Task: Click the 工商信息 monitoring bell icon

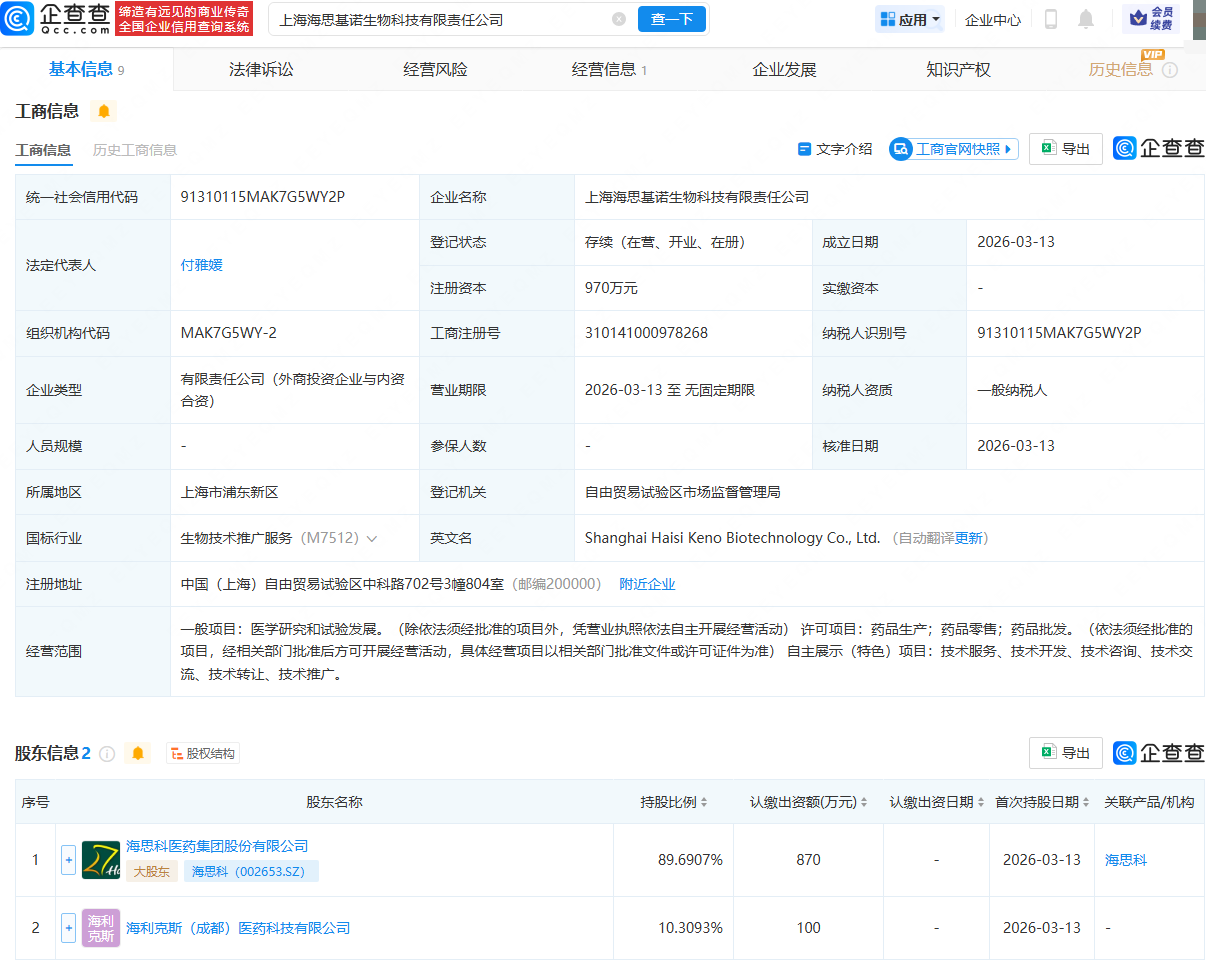Action: pyautogui.click(x=104, y=111)
